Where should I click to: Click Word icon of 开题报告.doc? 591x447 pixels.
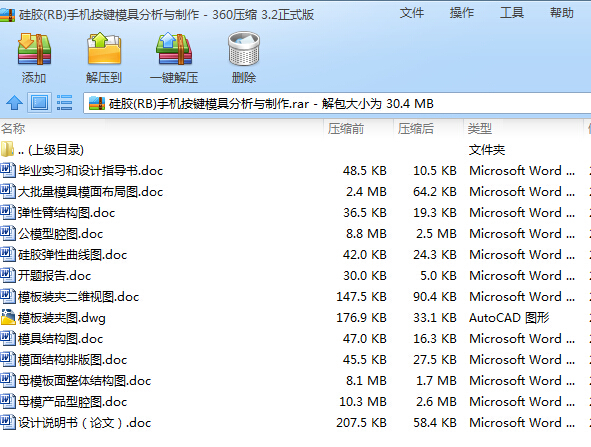[8, 275]
